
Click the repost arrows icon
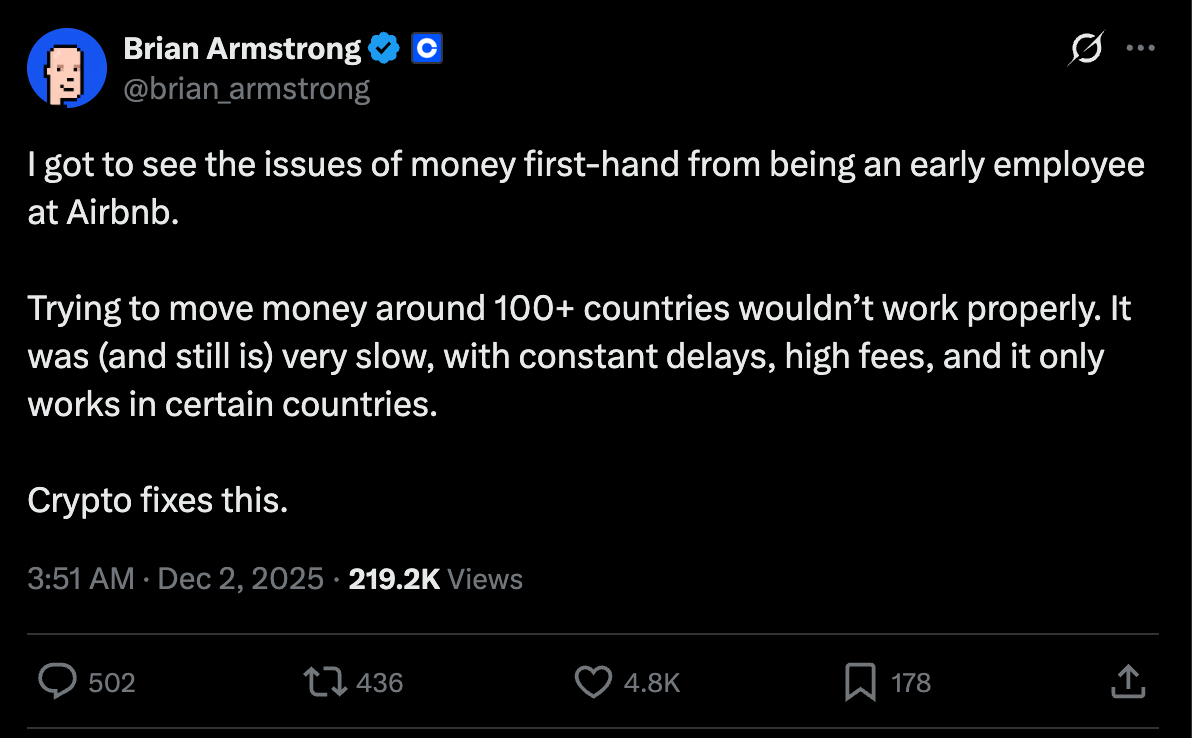[x=325, y=682]
